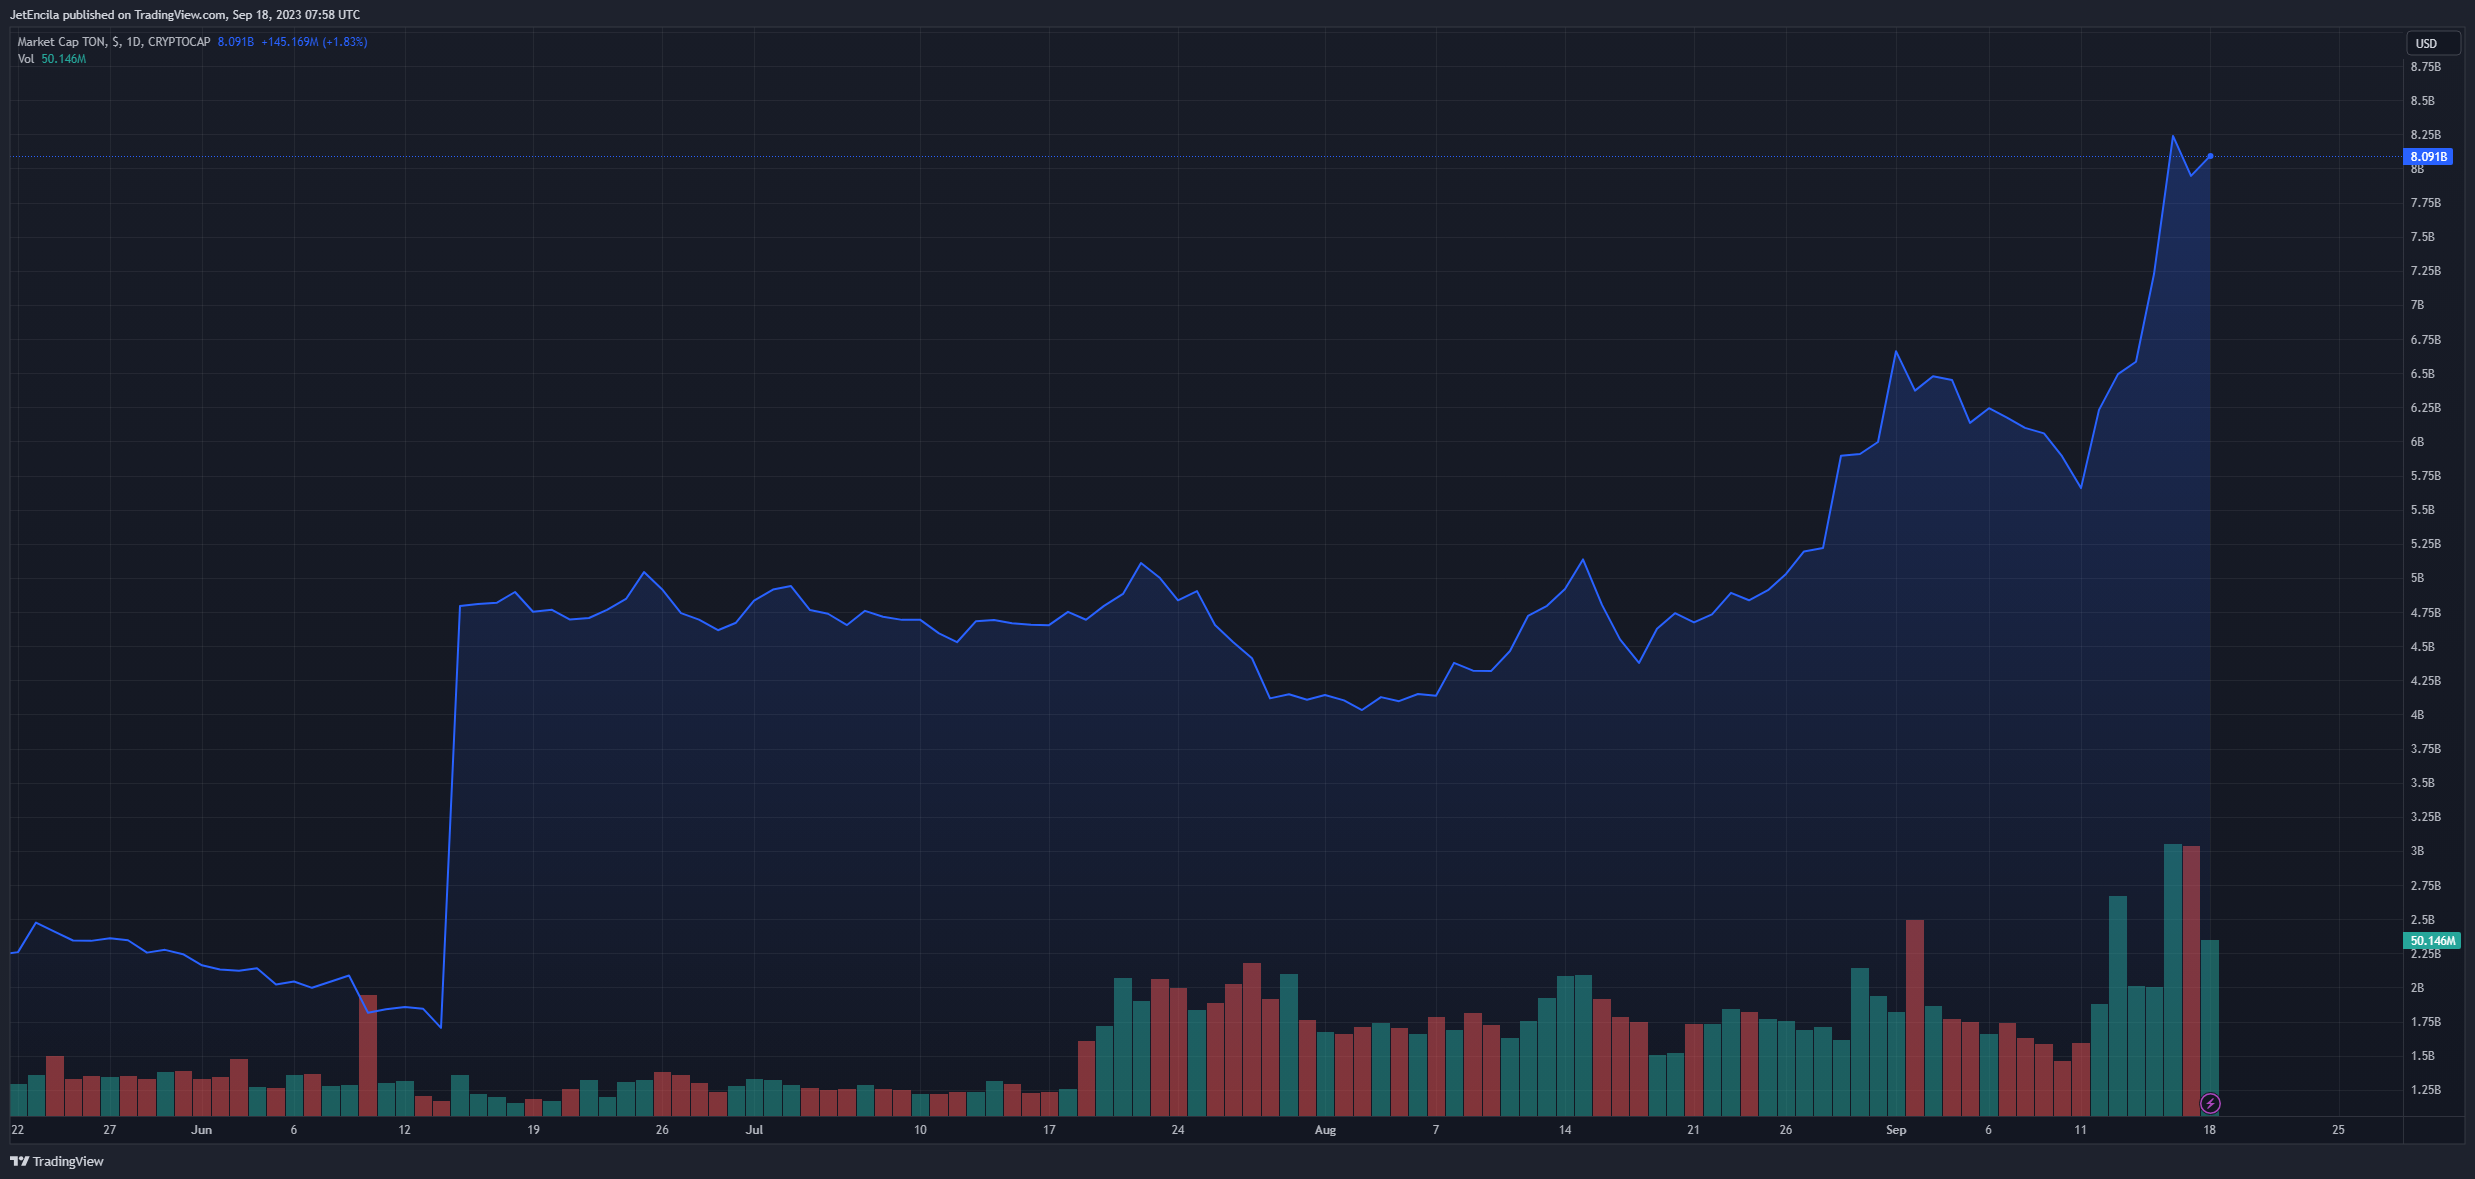Click the 3B price axis label
The height and width of the screenshot is (1179, 2475).
2418,851
